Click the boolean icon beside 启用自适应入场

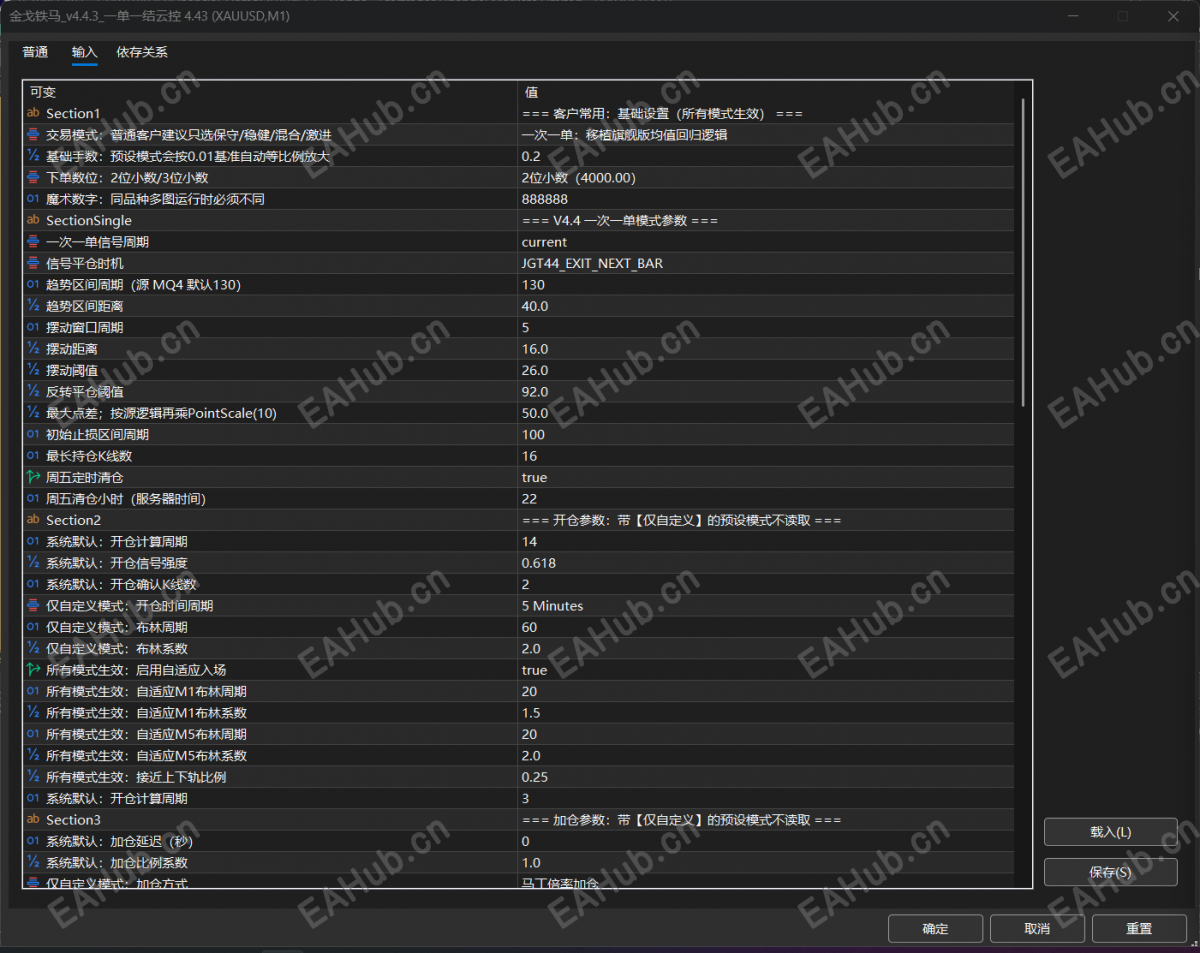pos(33,670)
